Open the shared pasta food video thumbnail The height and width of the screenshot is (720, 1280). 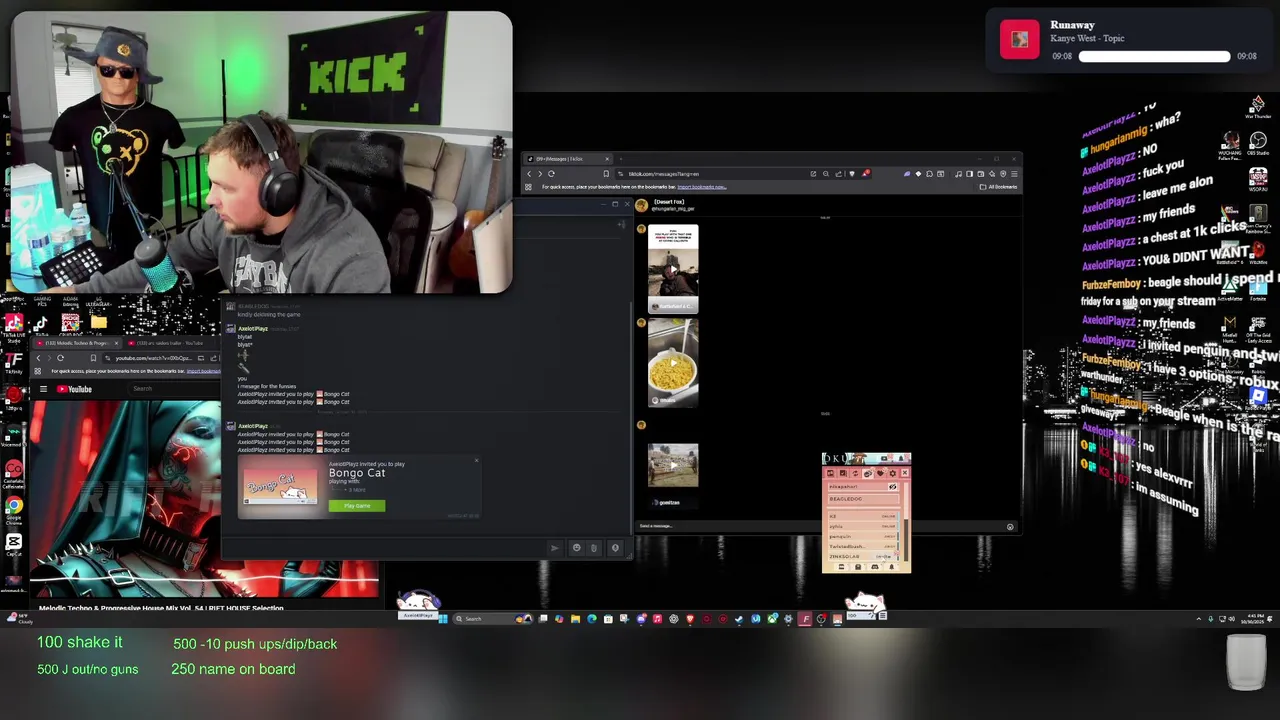[x=673, y=362]
